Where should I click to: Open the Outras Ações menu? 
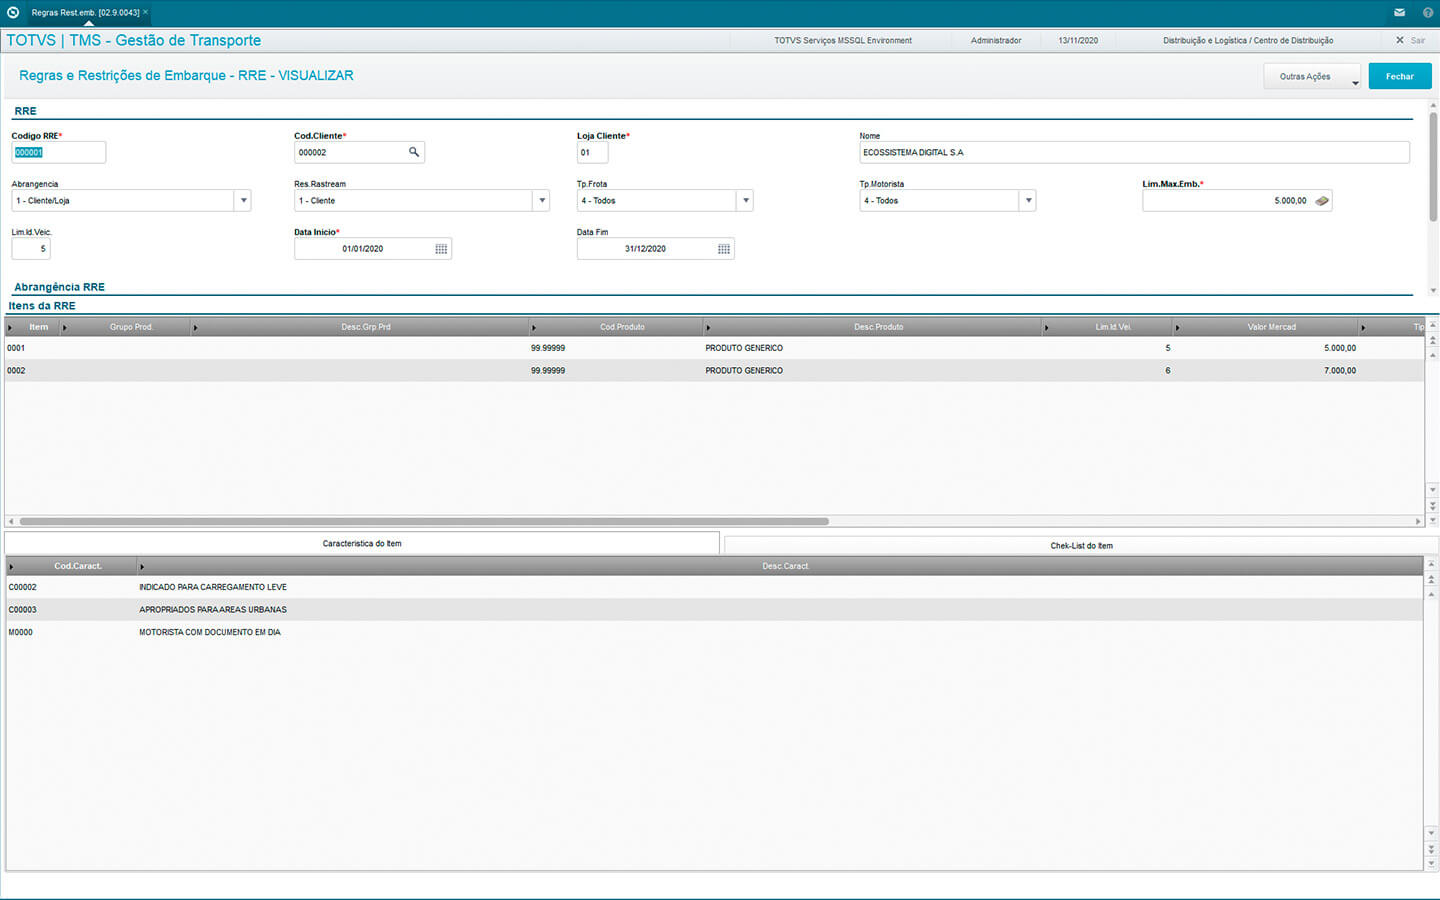[x=1312, y=77]
